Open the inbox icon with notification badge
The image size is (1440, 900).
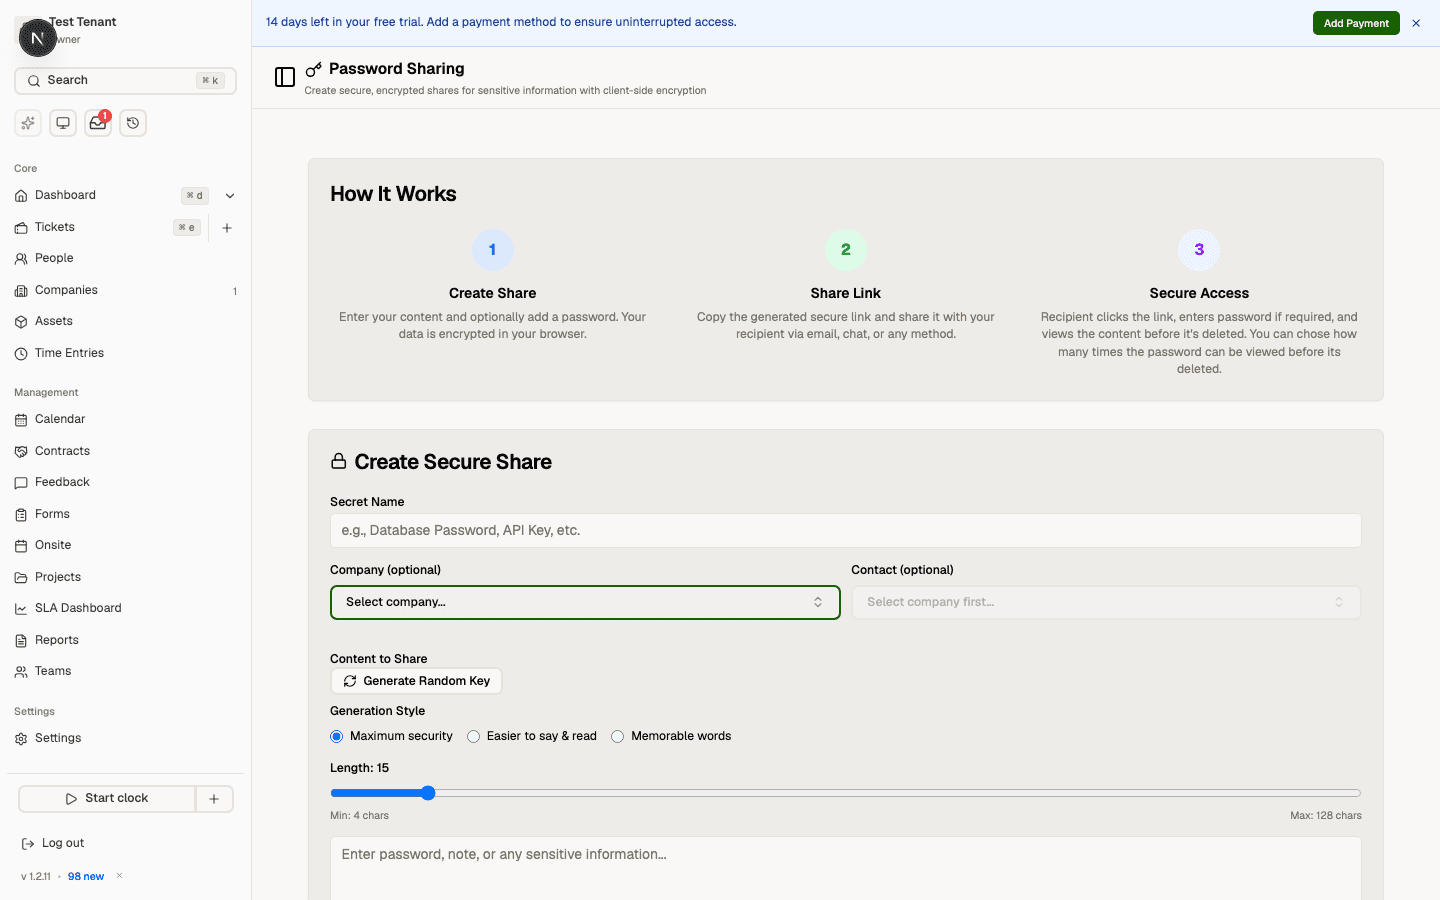pos(97,123)
